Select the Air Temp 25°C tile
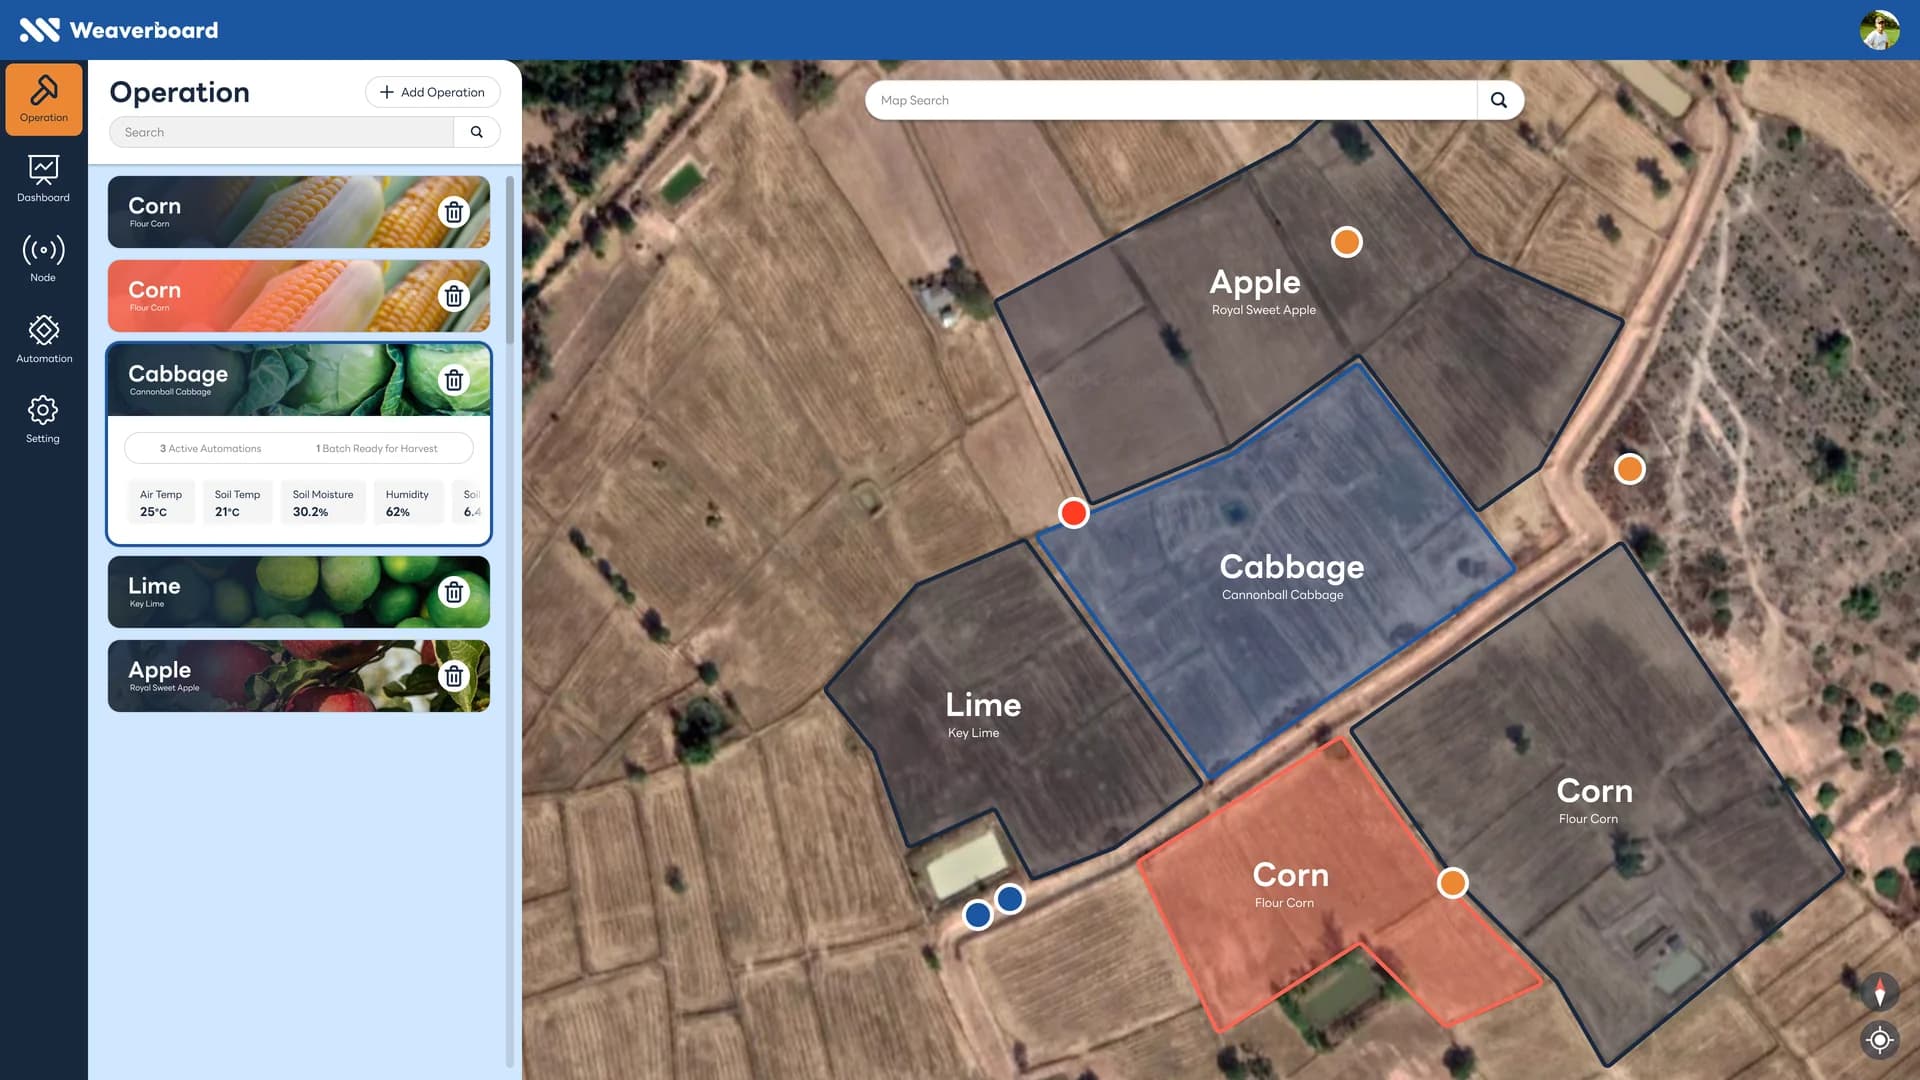The image size is (1920, 1080). 161,503
